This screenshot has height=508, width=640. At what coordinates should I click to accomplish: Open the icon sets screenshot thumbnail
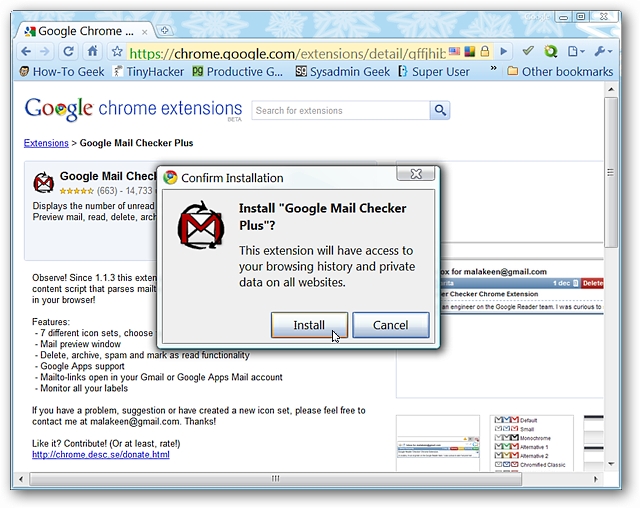[x=531, y=443]
